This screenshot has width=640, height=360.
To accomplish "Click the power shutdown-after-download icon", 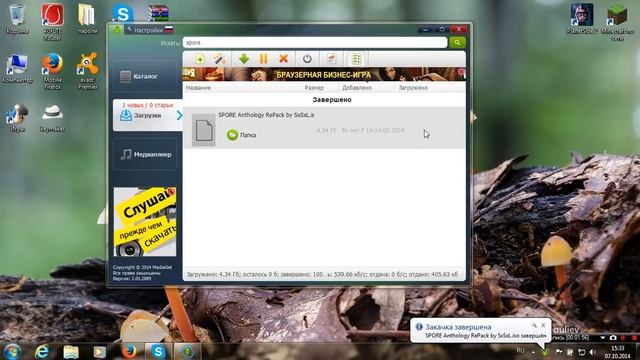I will pyautogui.click(x=307, y=59).
